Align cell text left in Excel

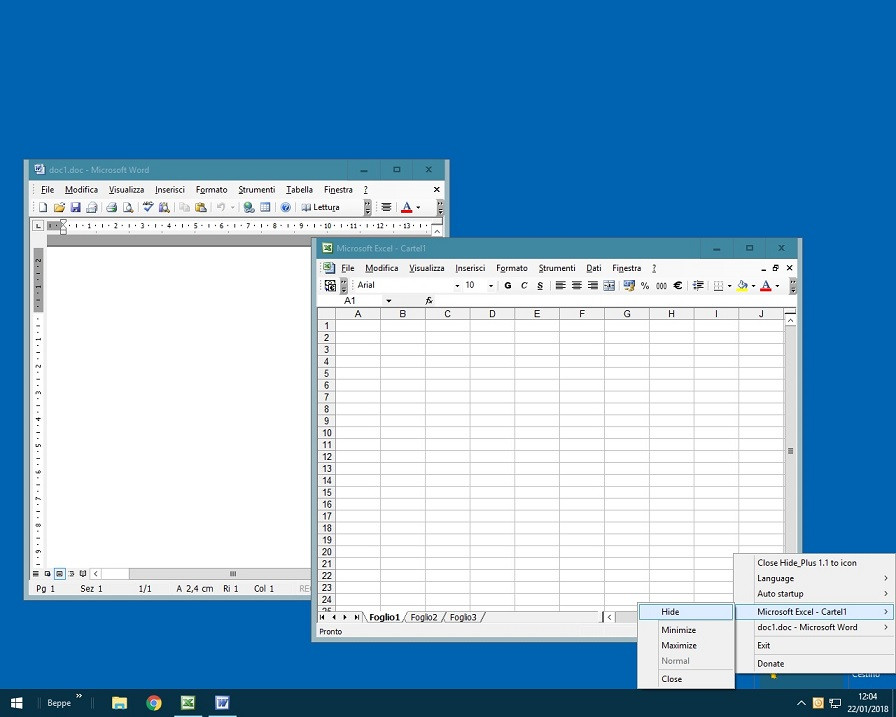point(561,286)
